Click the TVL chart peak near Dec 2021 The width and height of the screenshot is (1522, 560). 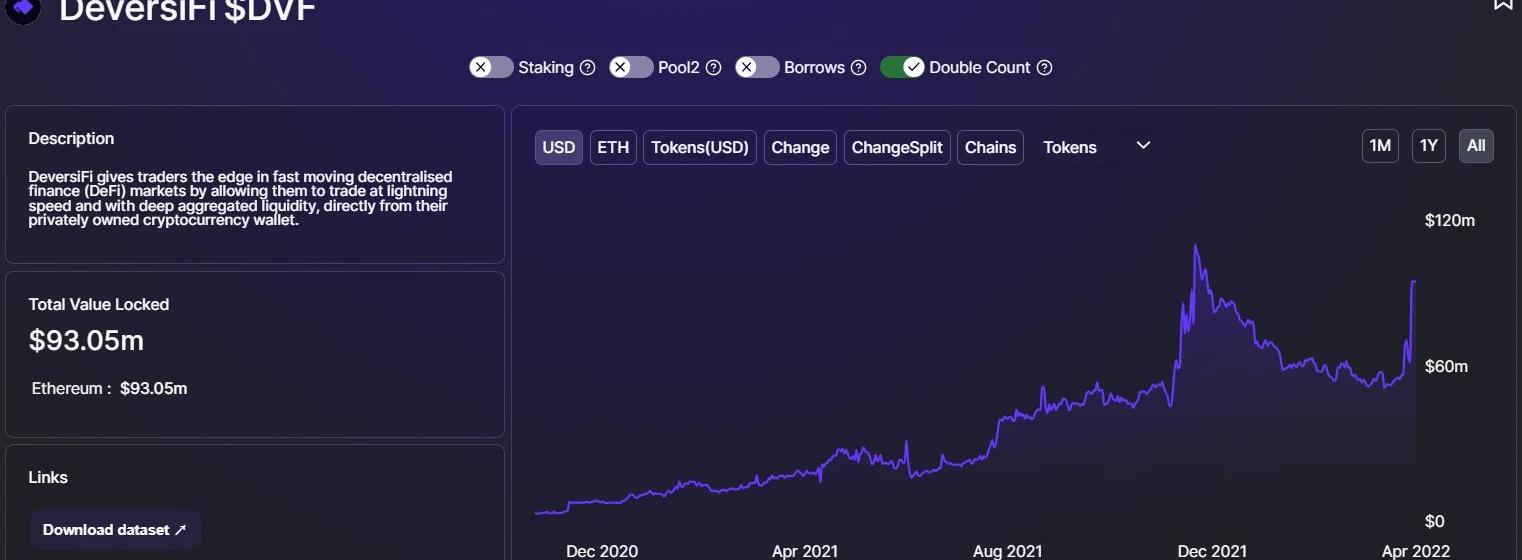1195,245
